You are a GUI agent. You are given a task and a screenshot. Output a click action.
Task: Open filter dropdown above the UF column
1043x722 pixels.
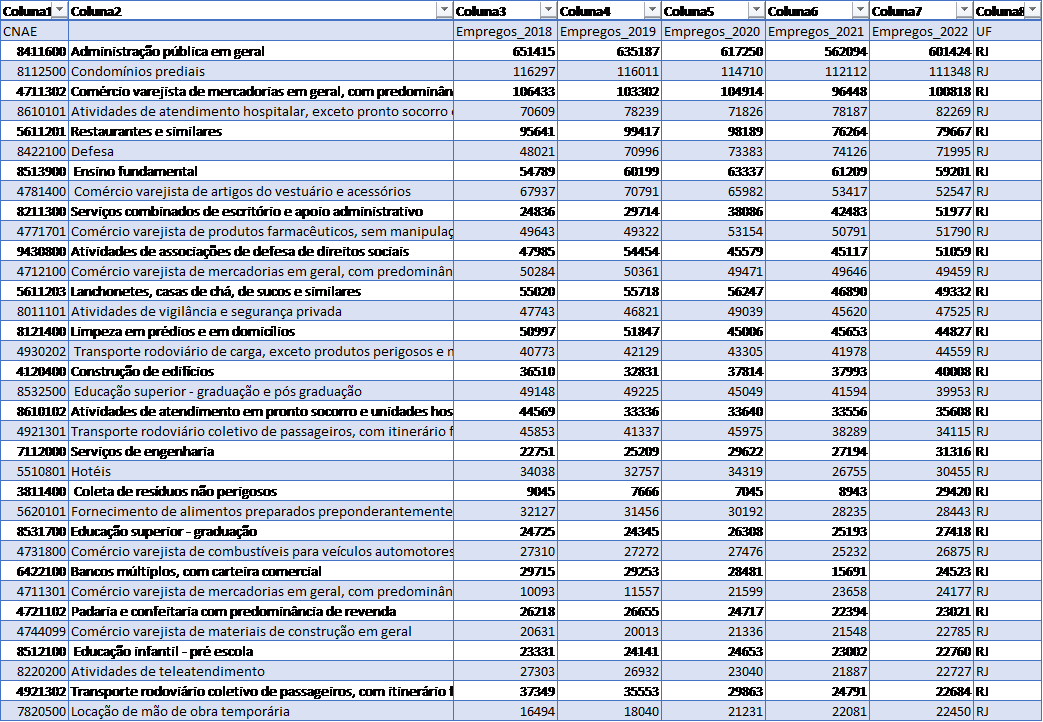[x=1032, y=10]
